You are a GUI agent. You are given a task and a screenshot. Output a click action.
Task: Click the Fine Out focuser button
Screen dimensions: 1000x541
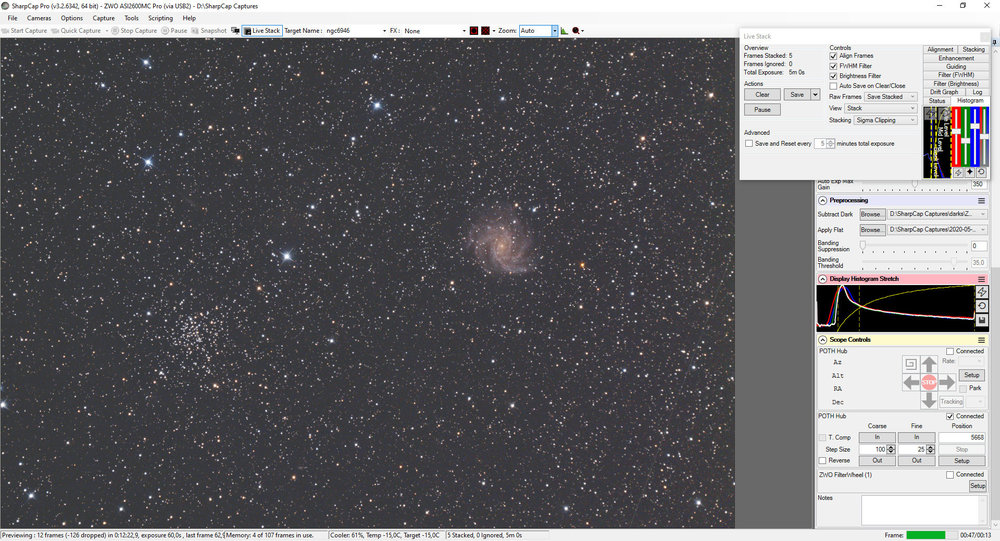coord(916,460)
